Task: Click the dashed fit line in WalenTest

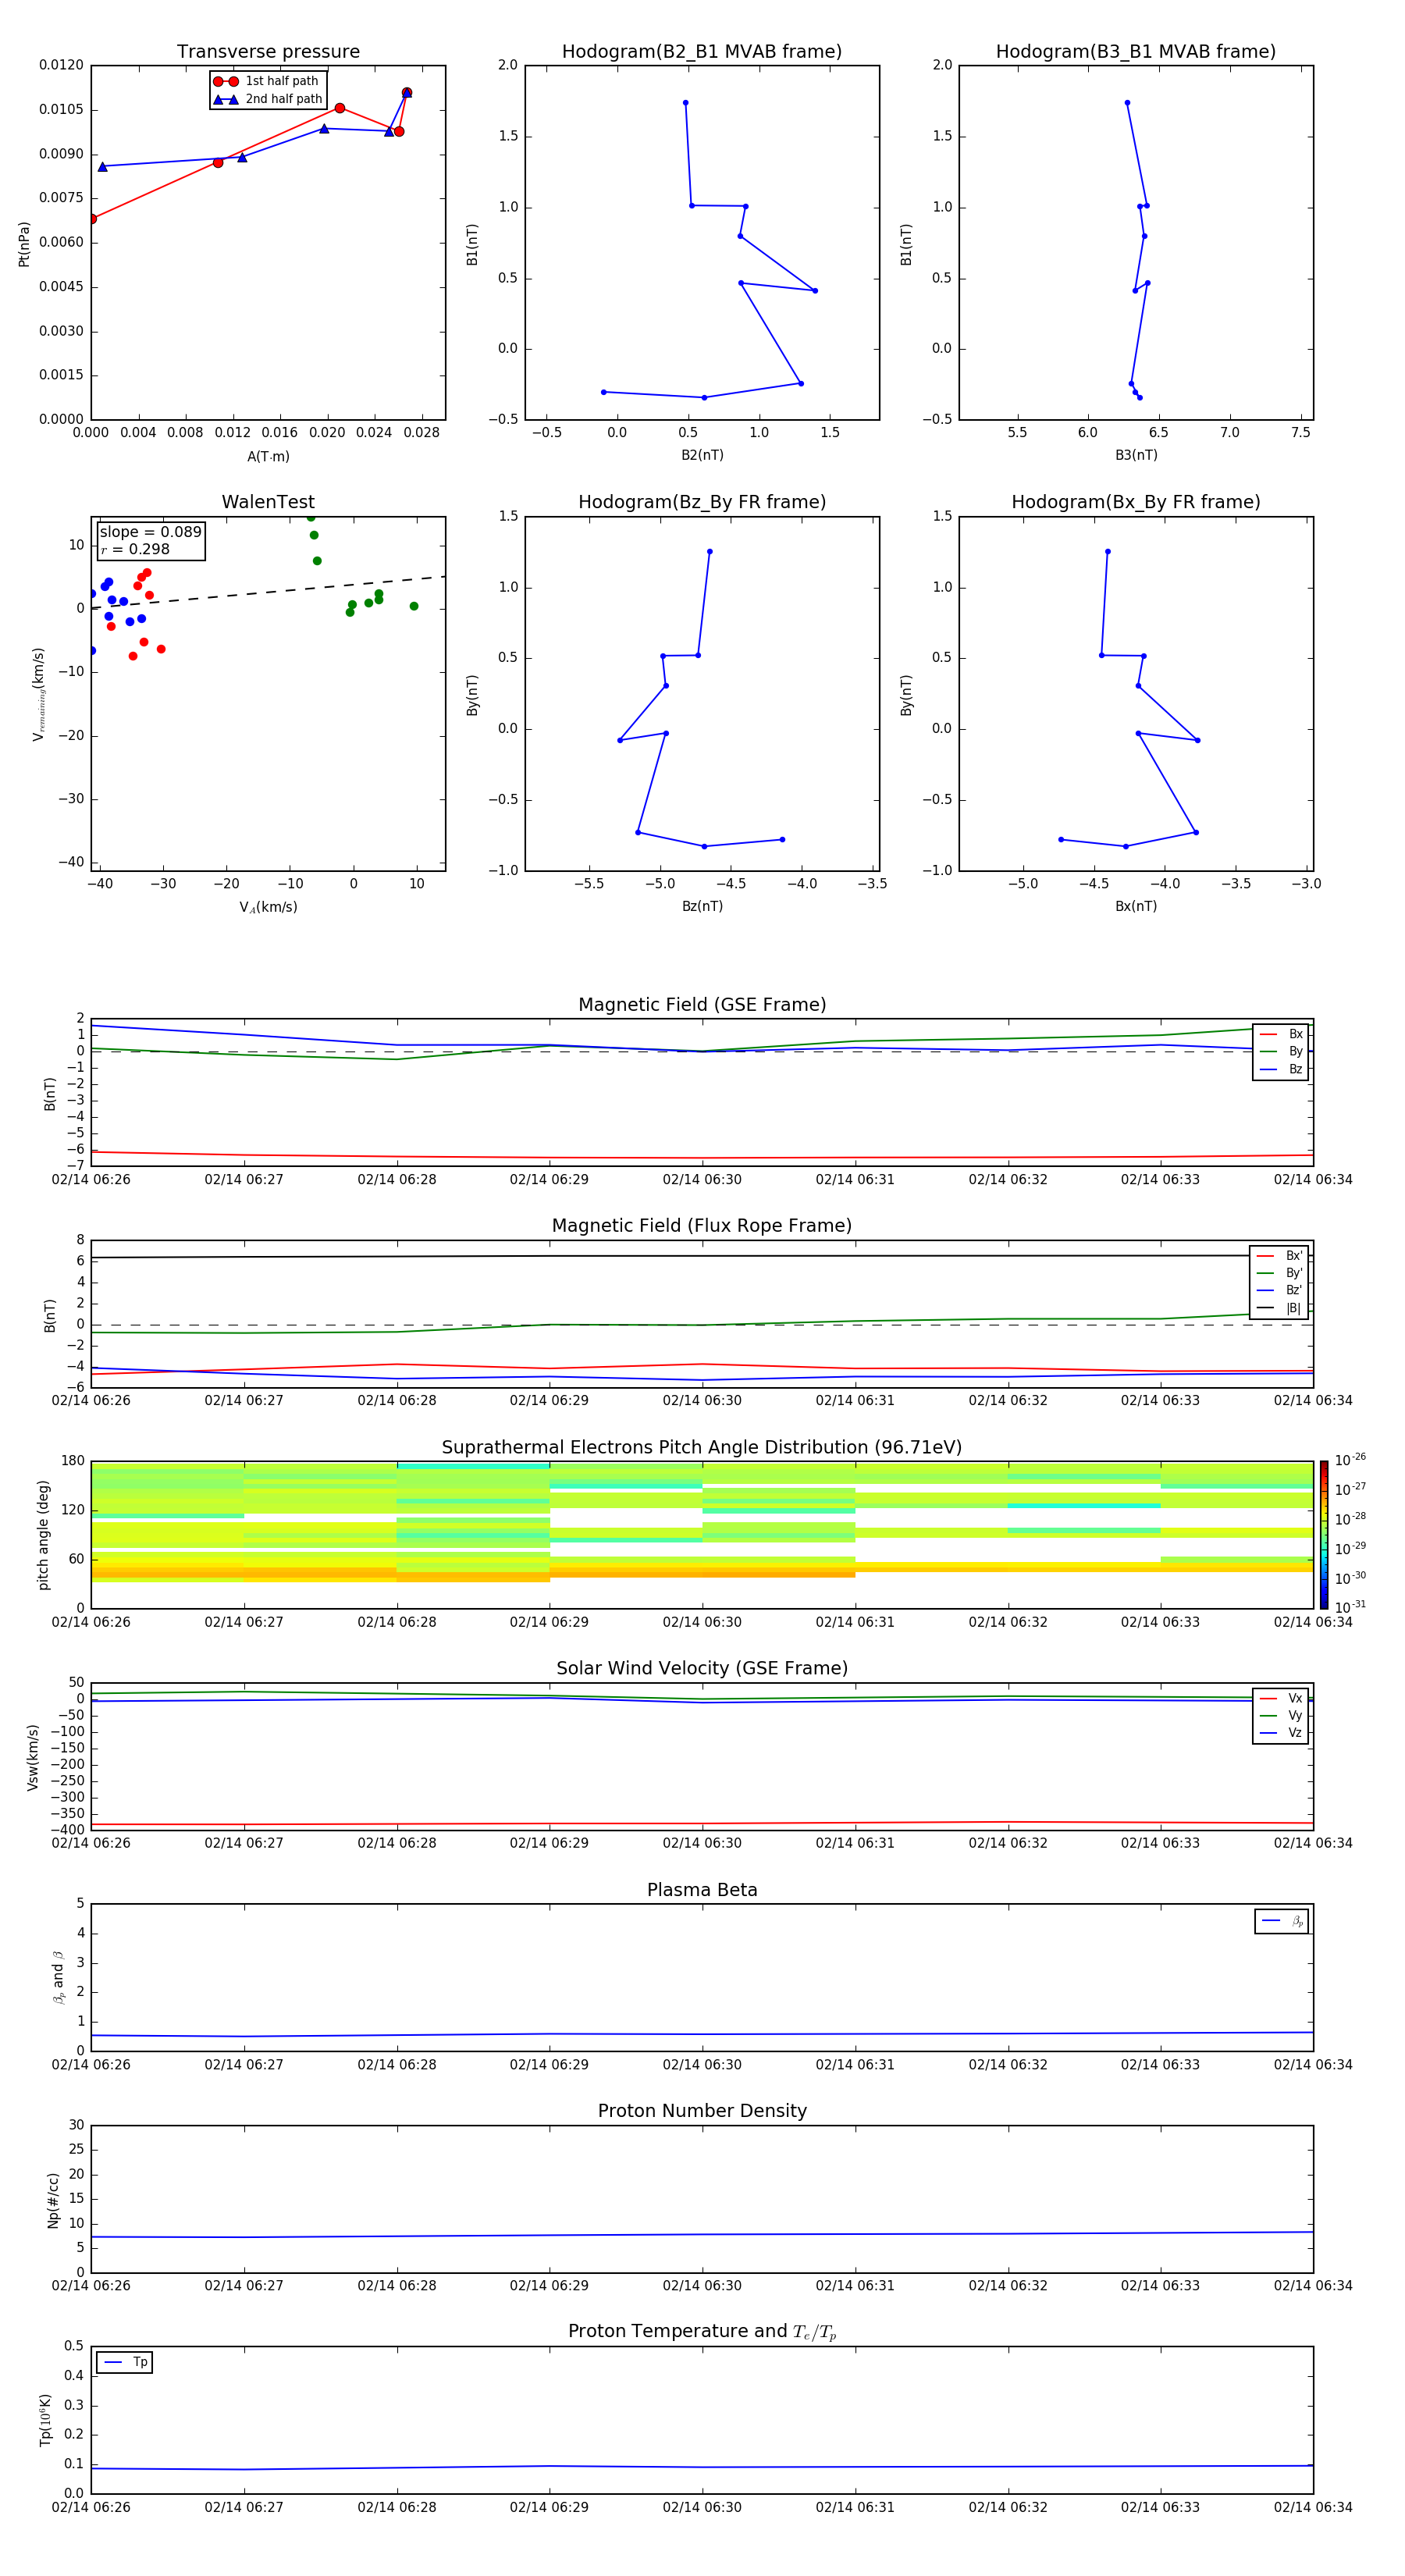Action: pyautogui.click(x=268, y=592)
